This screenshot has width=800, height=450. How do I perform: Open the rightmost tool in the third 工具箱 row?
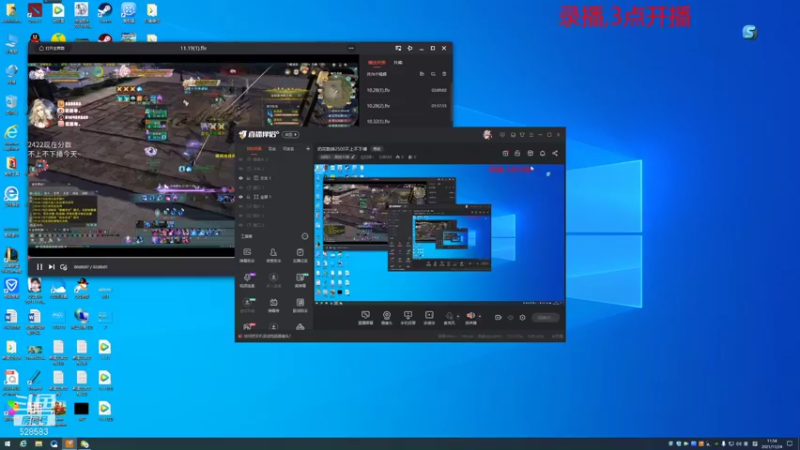coord(300,305)
